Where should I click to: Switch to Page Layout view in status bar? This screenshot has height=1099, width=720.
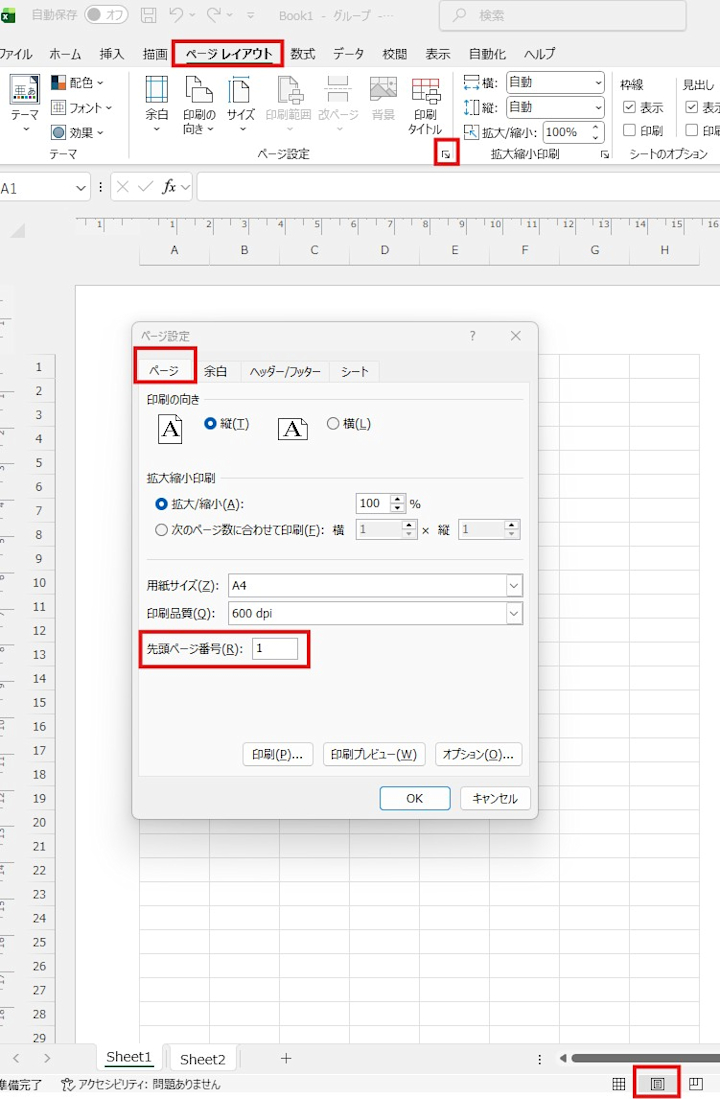(x=657, y=1084)
